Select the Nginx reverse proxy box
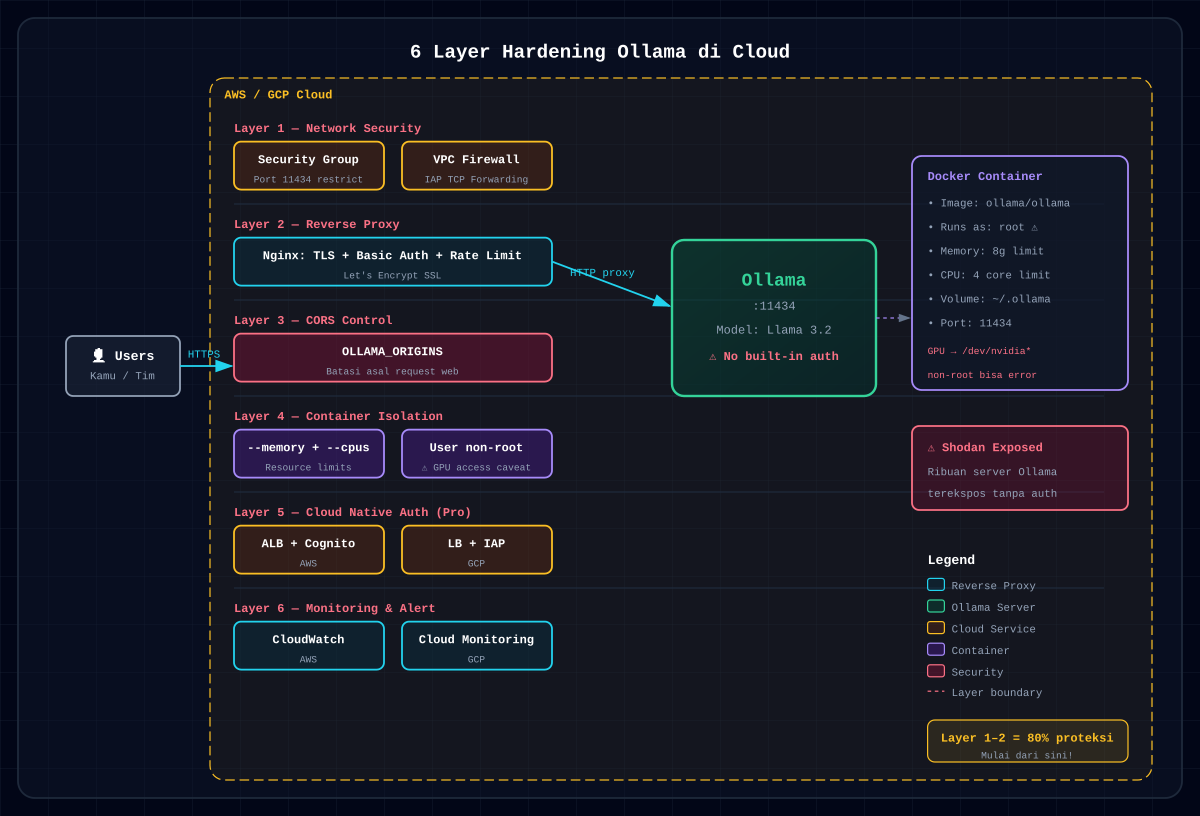1200x816 pixels. [393, 262]
